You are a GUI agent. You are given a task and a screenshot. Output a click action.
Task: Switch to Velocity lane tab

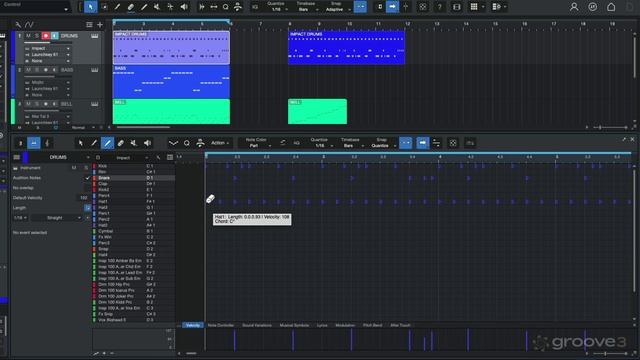tap(193, 325)
